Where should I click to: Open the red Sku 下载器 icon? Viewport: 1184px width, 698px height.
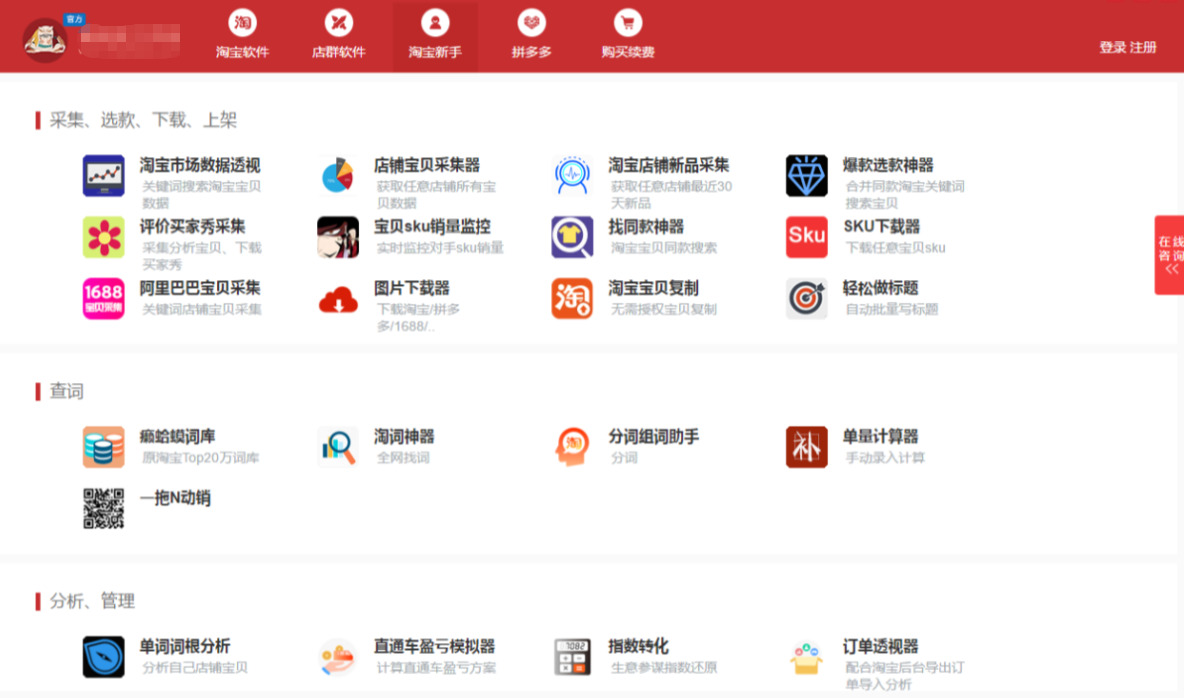pos(806,236)
